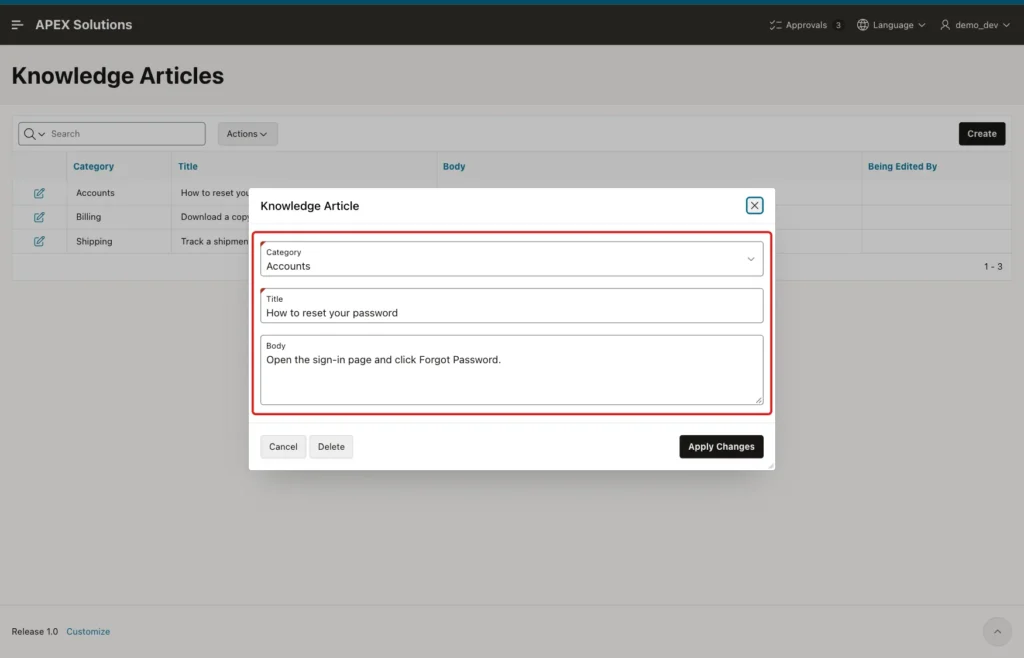Open the search column selector magnifier icon

point(34,134)
